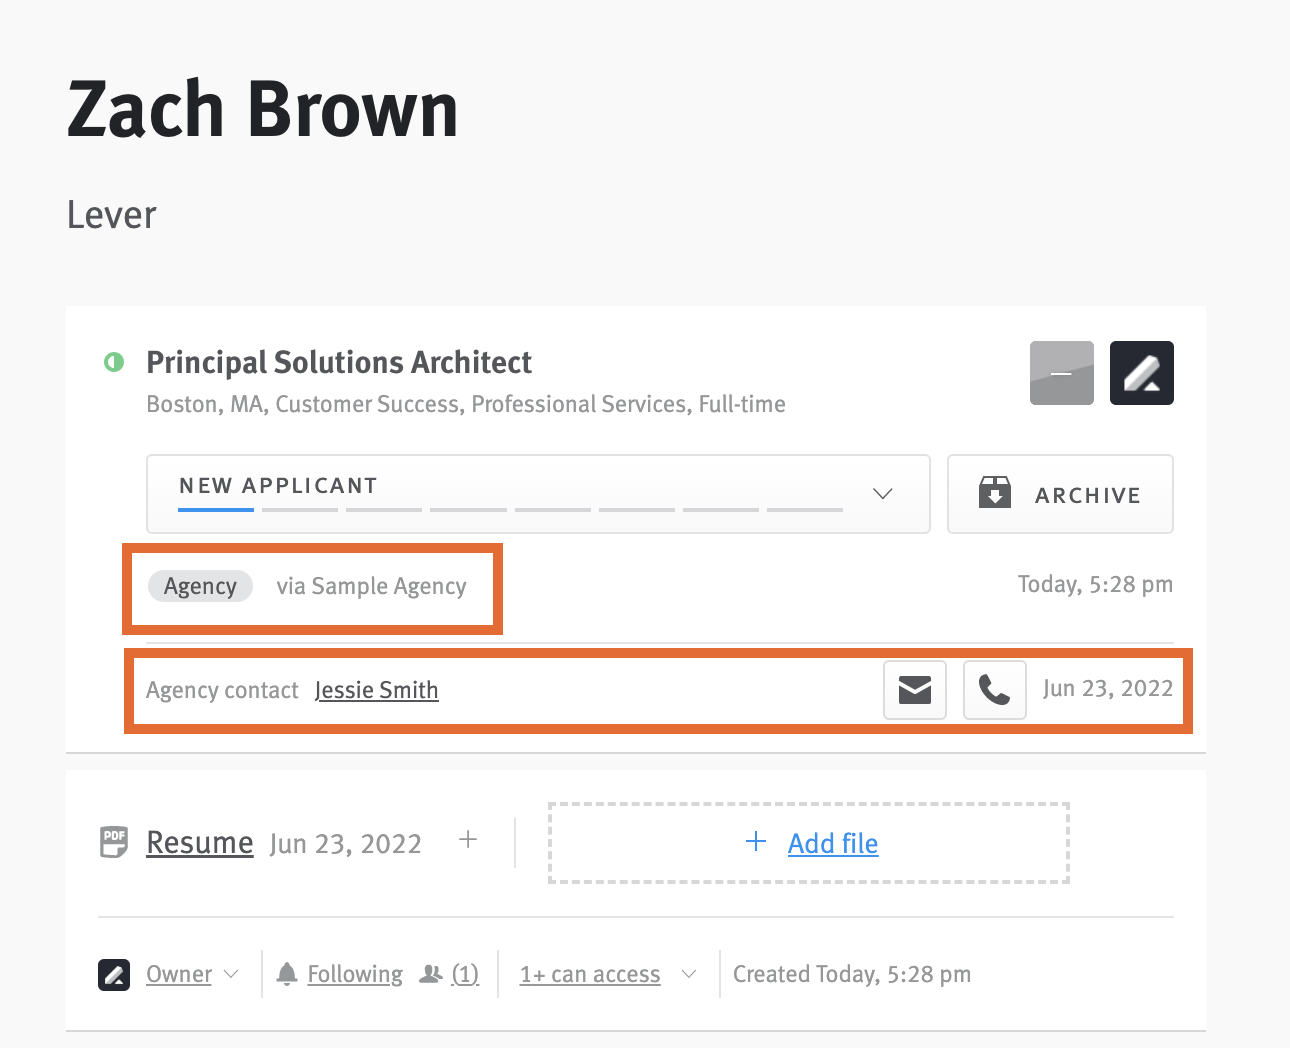
Task: Toggle the Following link
Action: (x=355, y=974)
